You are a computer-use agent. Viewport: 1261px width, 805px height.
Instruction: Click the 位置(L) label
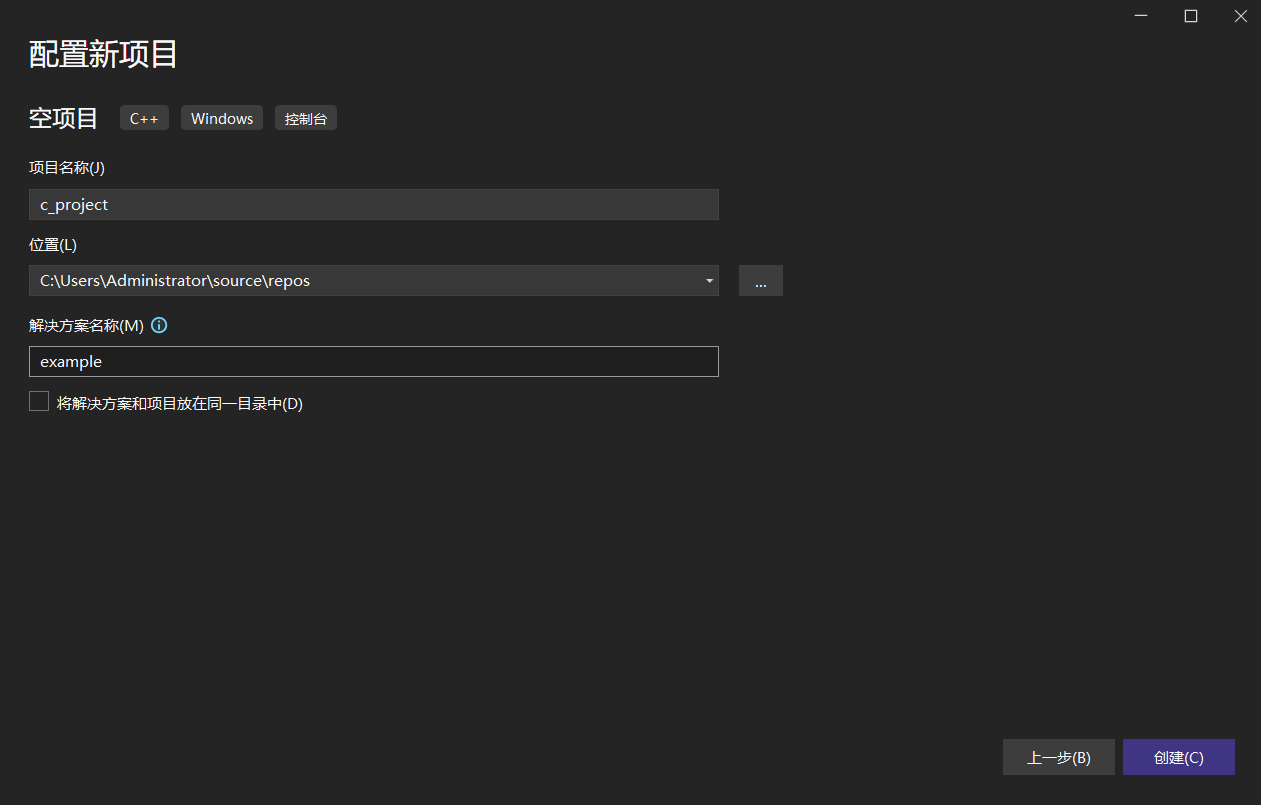point(53,244)
